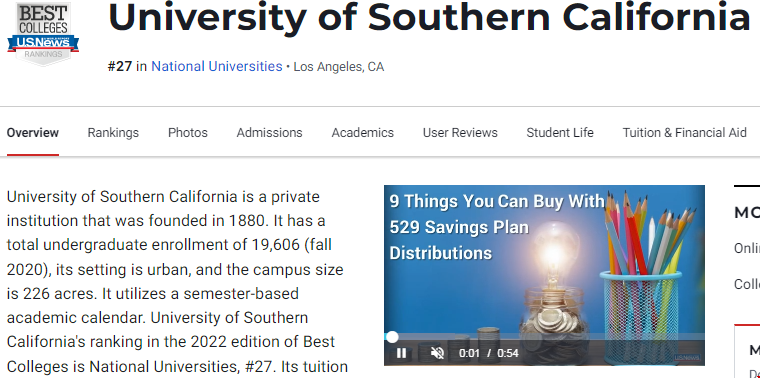This screenshot has width=760, height=378.
Task: Pause the video with the pause button
Action: (401, 353)
